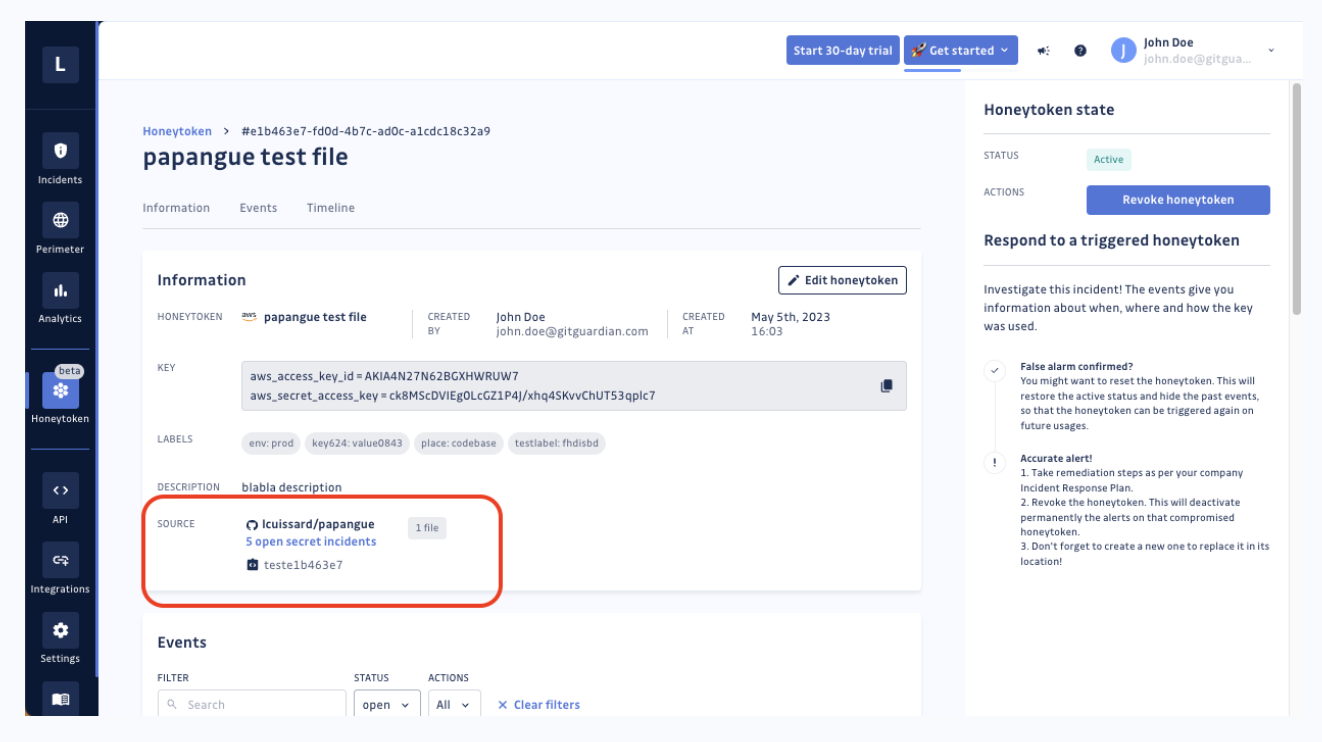This screenshot has height=742, width=1322.
Task: Clear filters in the Events section
Action: pyautogui.click(x=538, y=705)
